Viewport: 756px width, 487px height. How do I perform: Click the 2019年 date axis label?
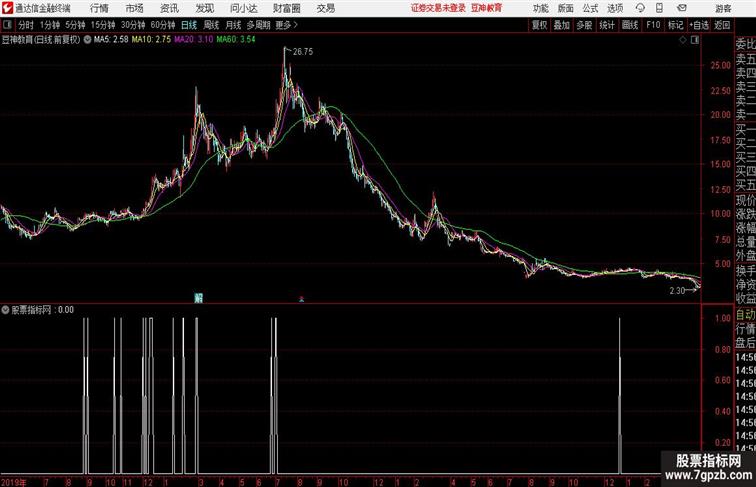tap(14, 482)
